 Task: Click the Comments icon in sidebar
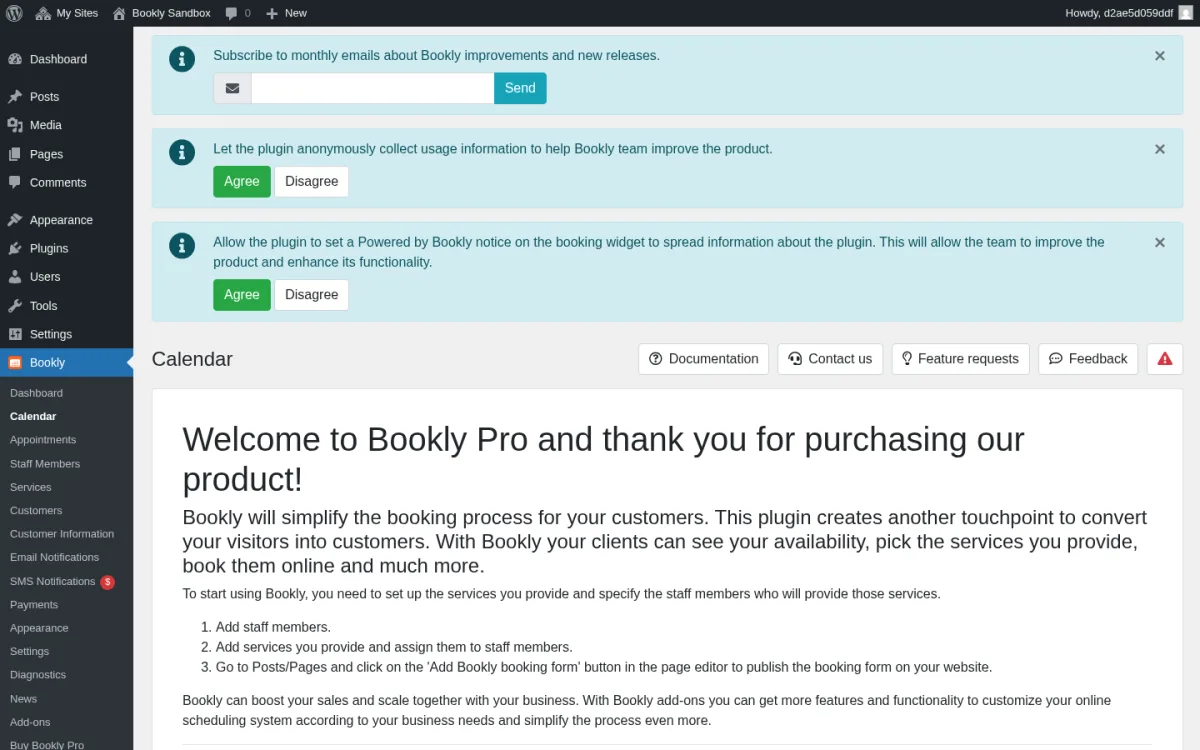click(x=15, y=182)
